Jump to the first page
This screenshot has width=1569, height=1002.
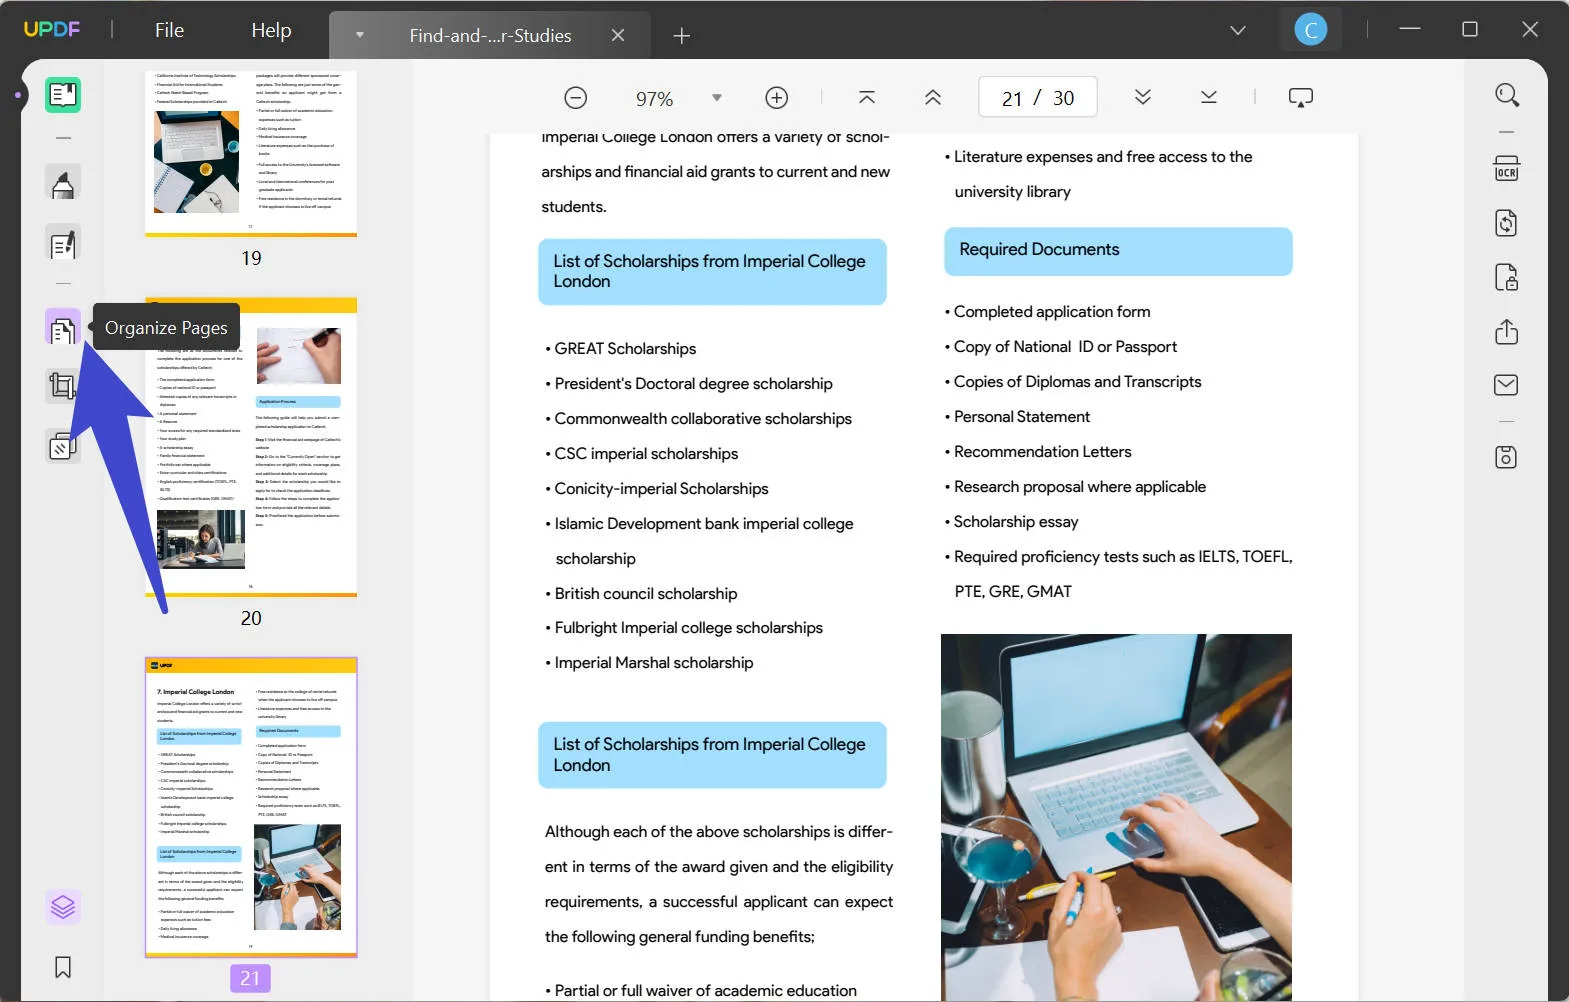[x=867, y=97]
